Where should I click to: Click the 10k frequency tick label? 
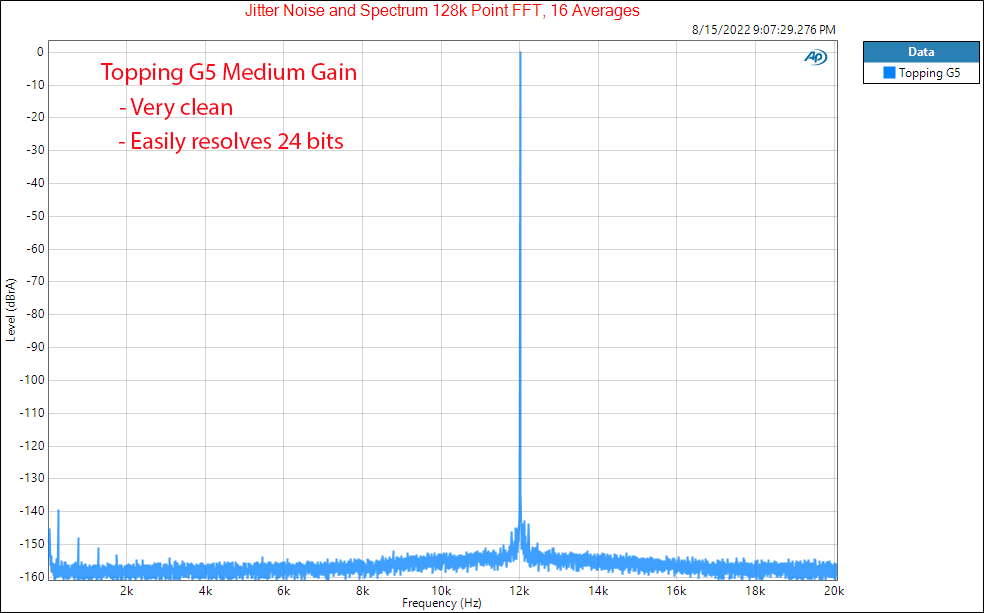441,590
